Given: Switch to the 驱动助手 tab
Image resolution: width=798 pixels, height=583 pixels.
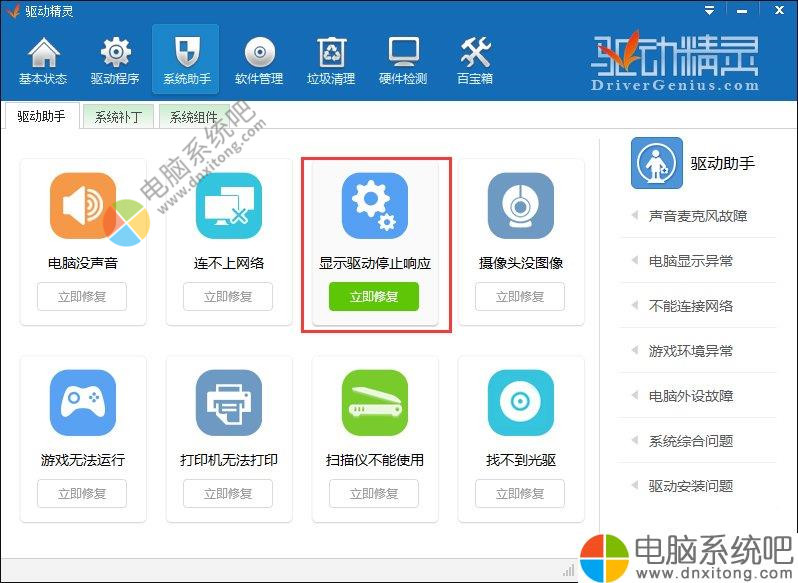Looking at the screenshot, I should pos(42,116).
